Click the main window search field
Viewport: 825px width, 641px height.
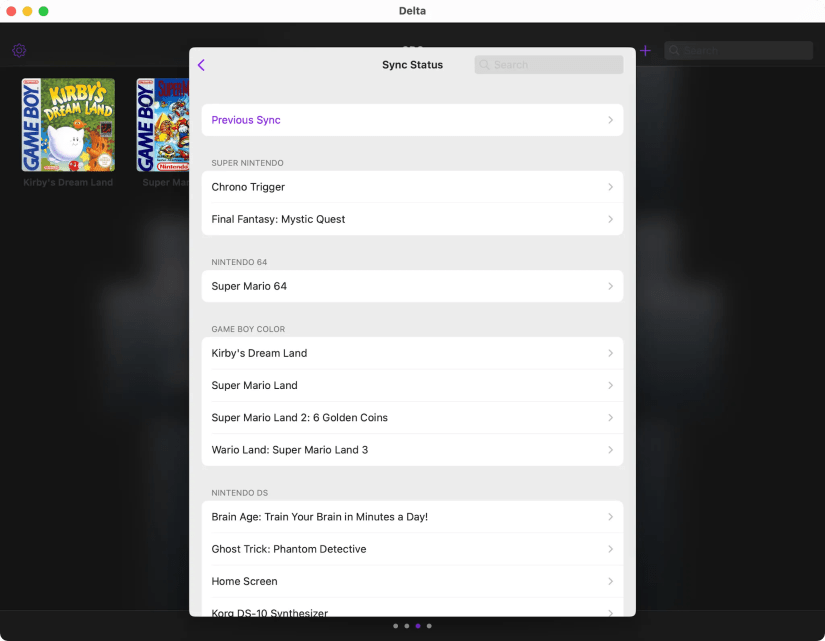[x=738, y=51]
